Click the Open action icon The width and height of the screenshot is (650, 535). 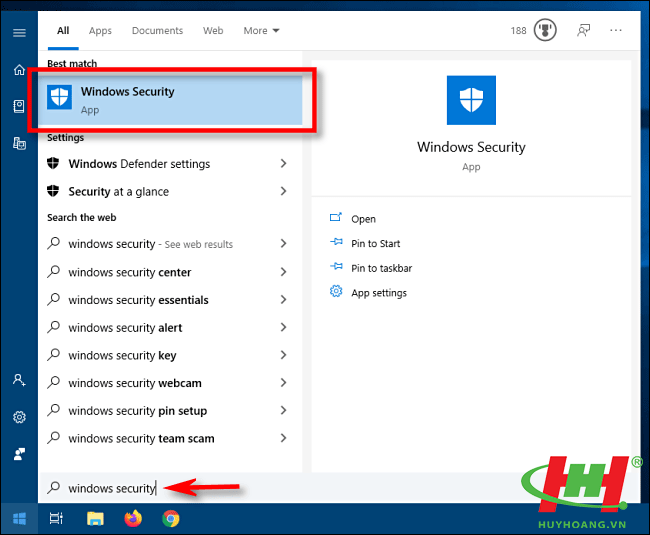(x=335, y=218)
